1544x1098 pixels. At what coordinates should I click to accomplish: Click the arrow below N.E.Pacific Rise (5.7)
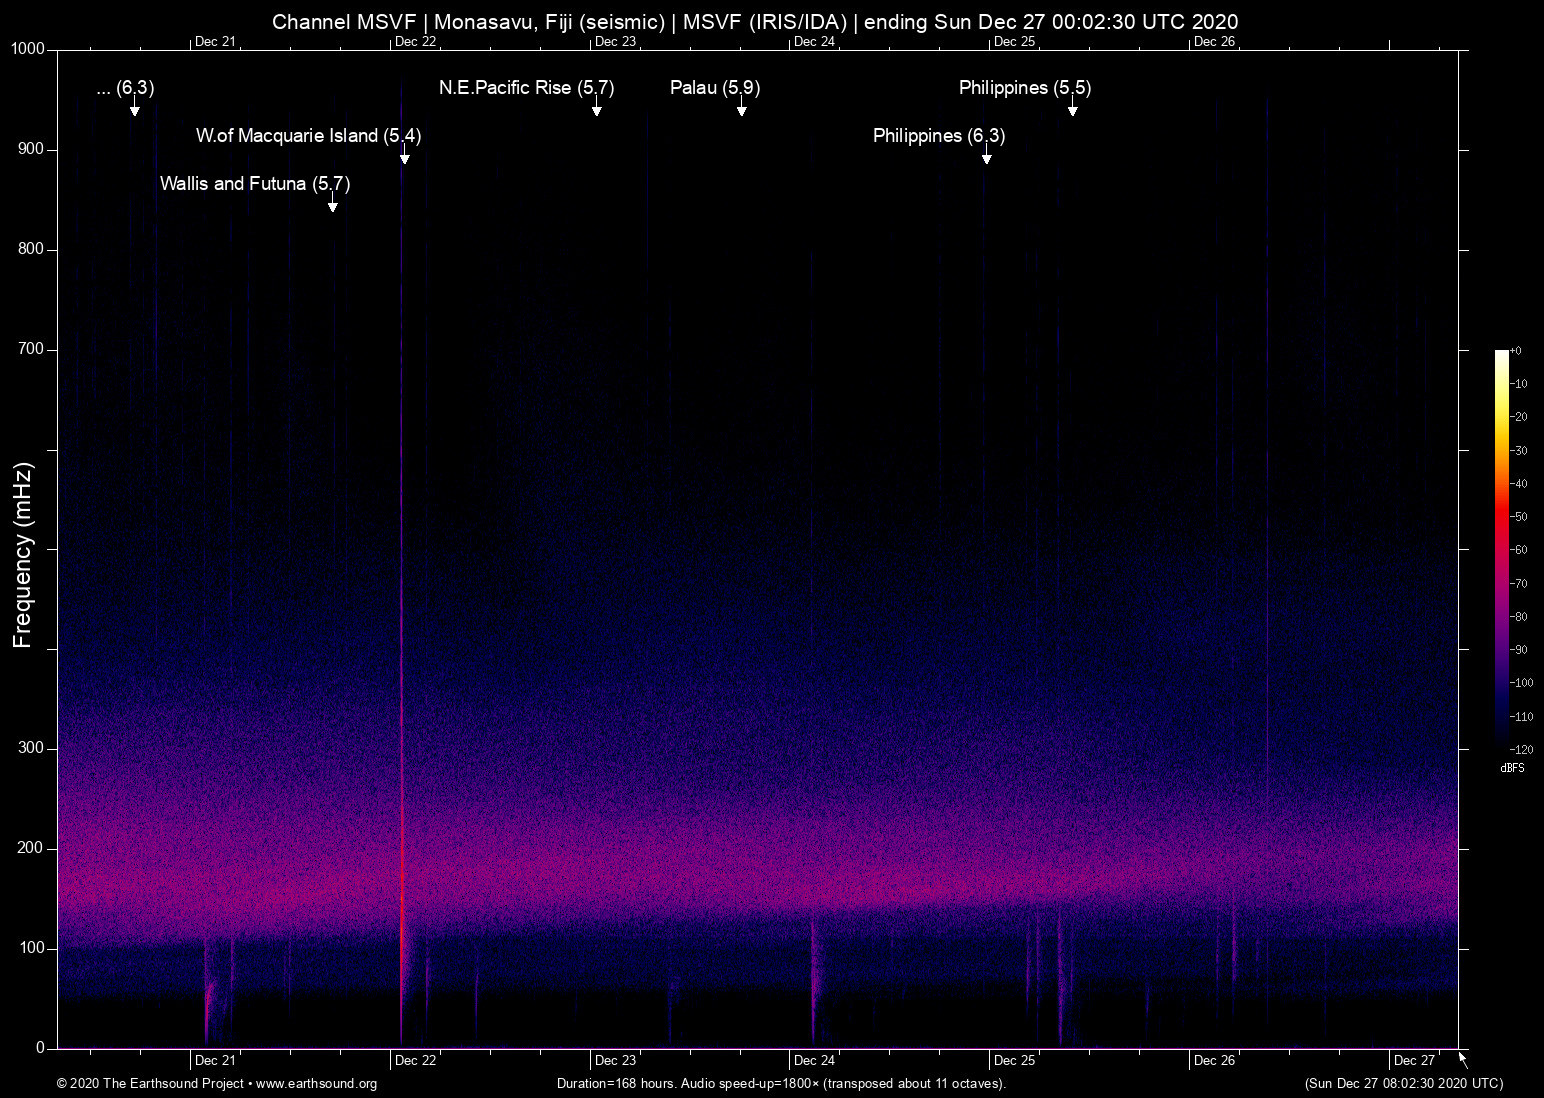(x=596, y=110)
